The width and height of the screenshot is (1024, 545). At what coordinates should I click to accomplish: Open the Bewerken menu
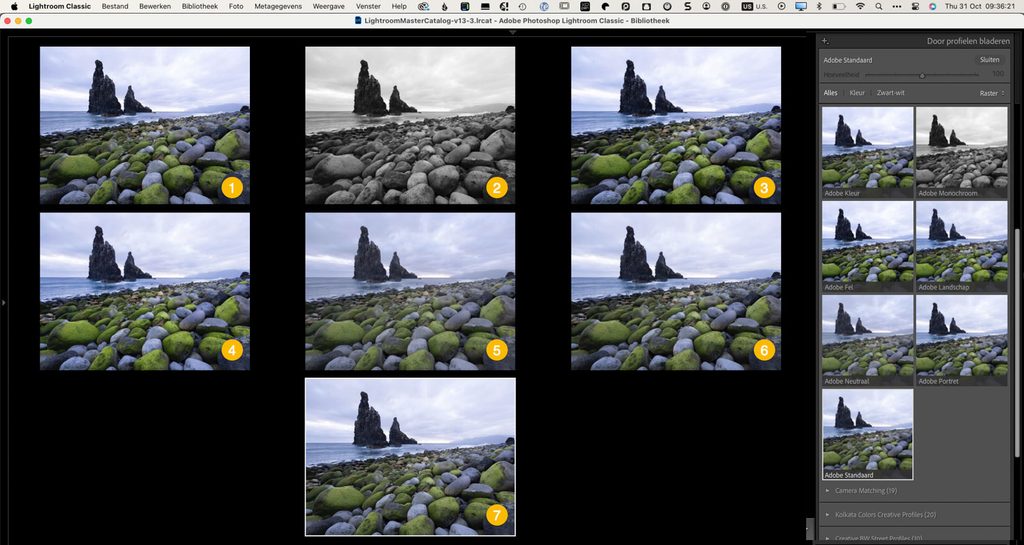155,6
